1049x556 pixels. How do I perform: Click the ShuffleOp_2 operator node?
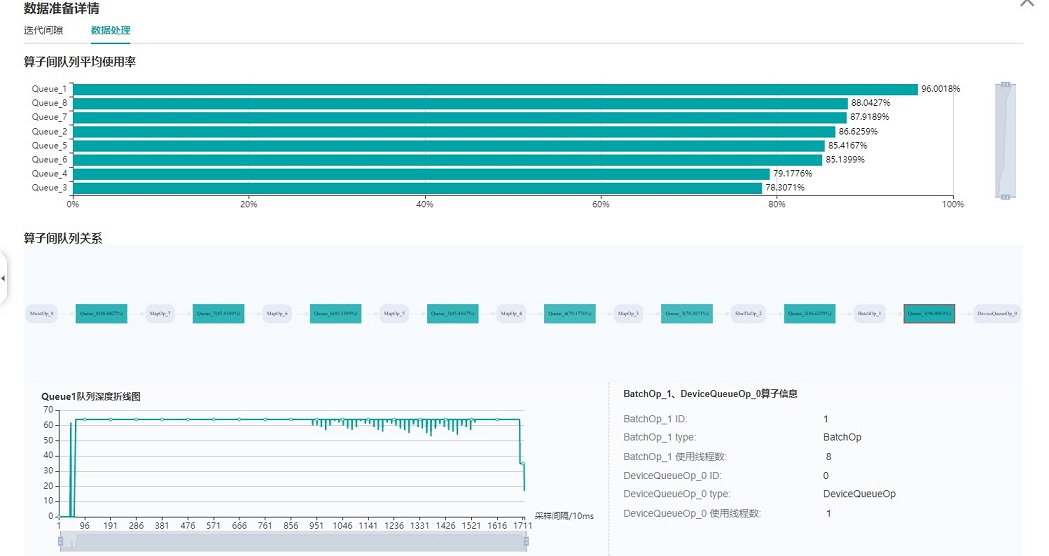[747, 313]
